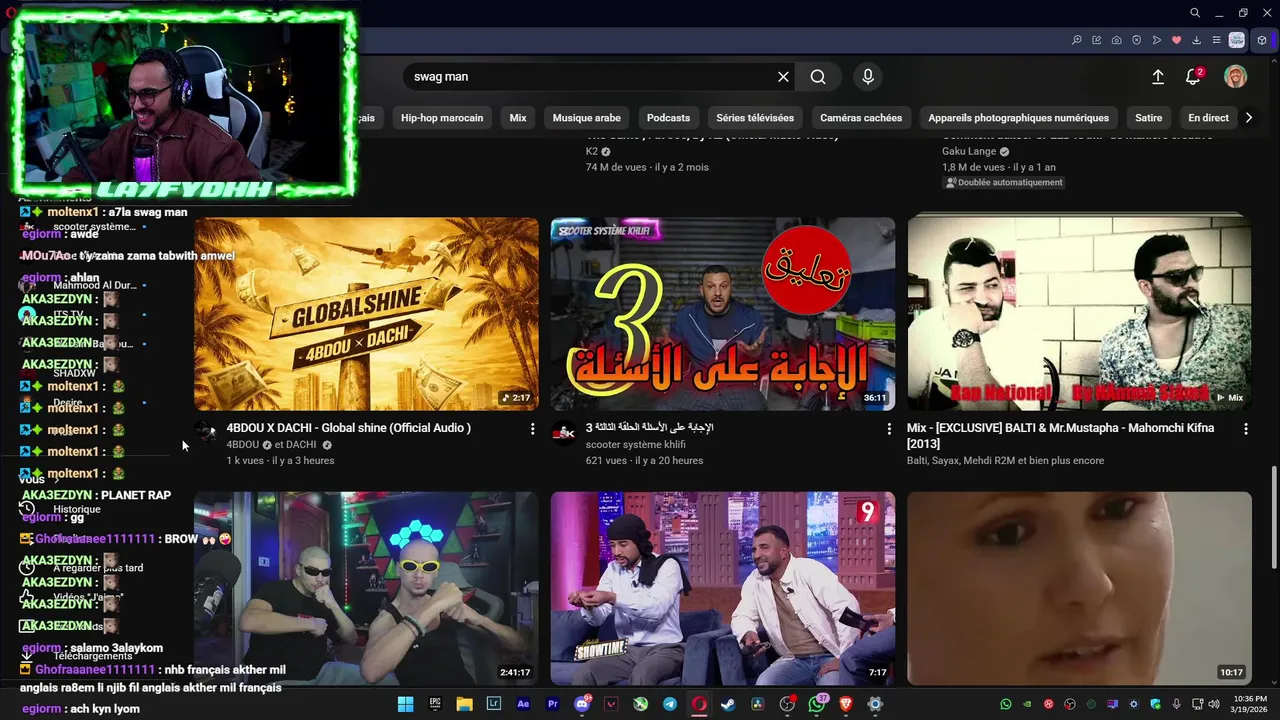Click the 4BDOU channel avatar
This screenshot has height=720, width=1280.
[x=206, y=432]
